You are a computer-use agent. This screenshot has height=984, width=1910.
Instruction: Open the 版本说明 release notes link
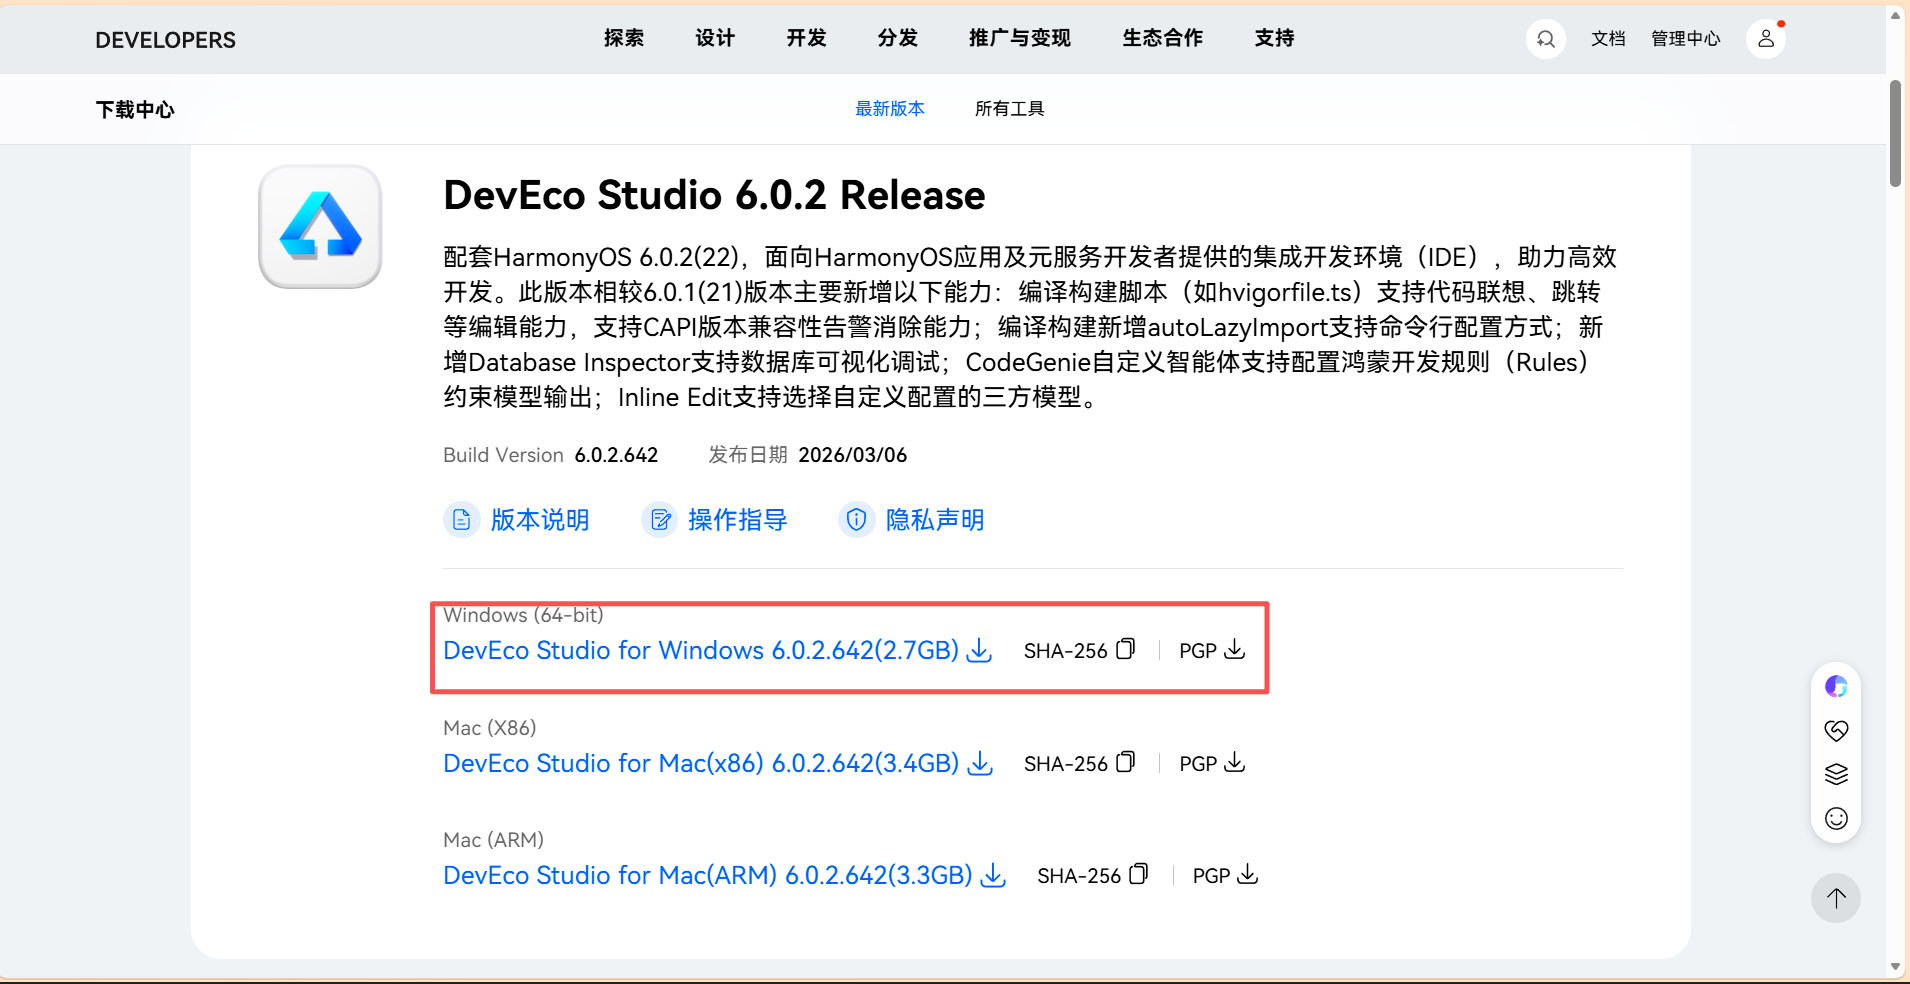click(x=540, y=520)
